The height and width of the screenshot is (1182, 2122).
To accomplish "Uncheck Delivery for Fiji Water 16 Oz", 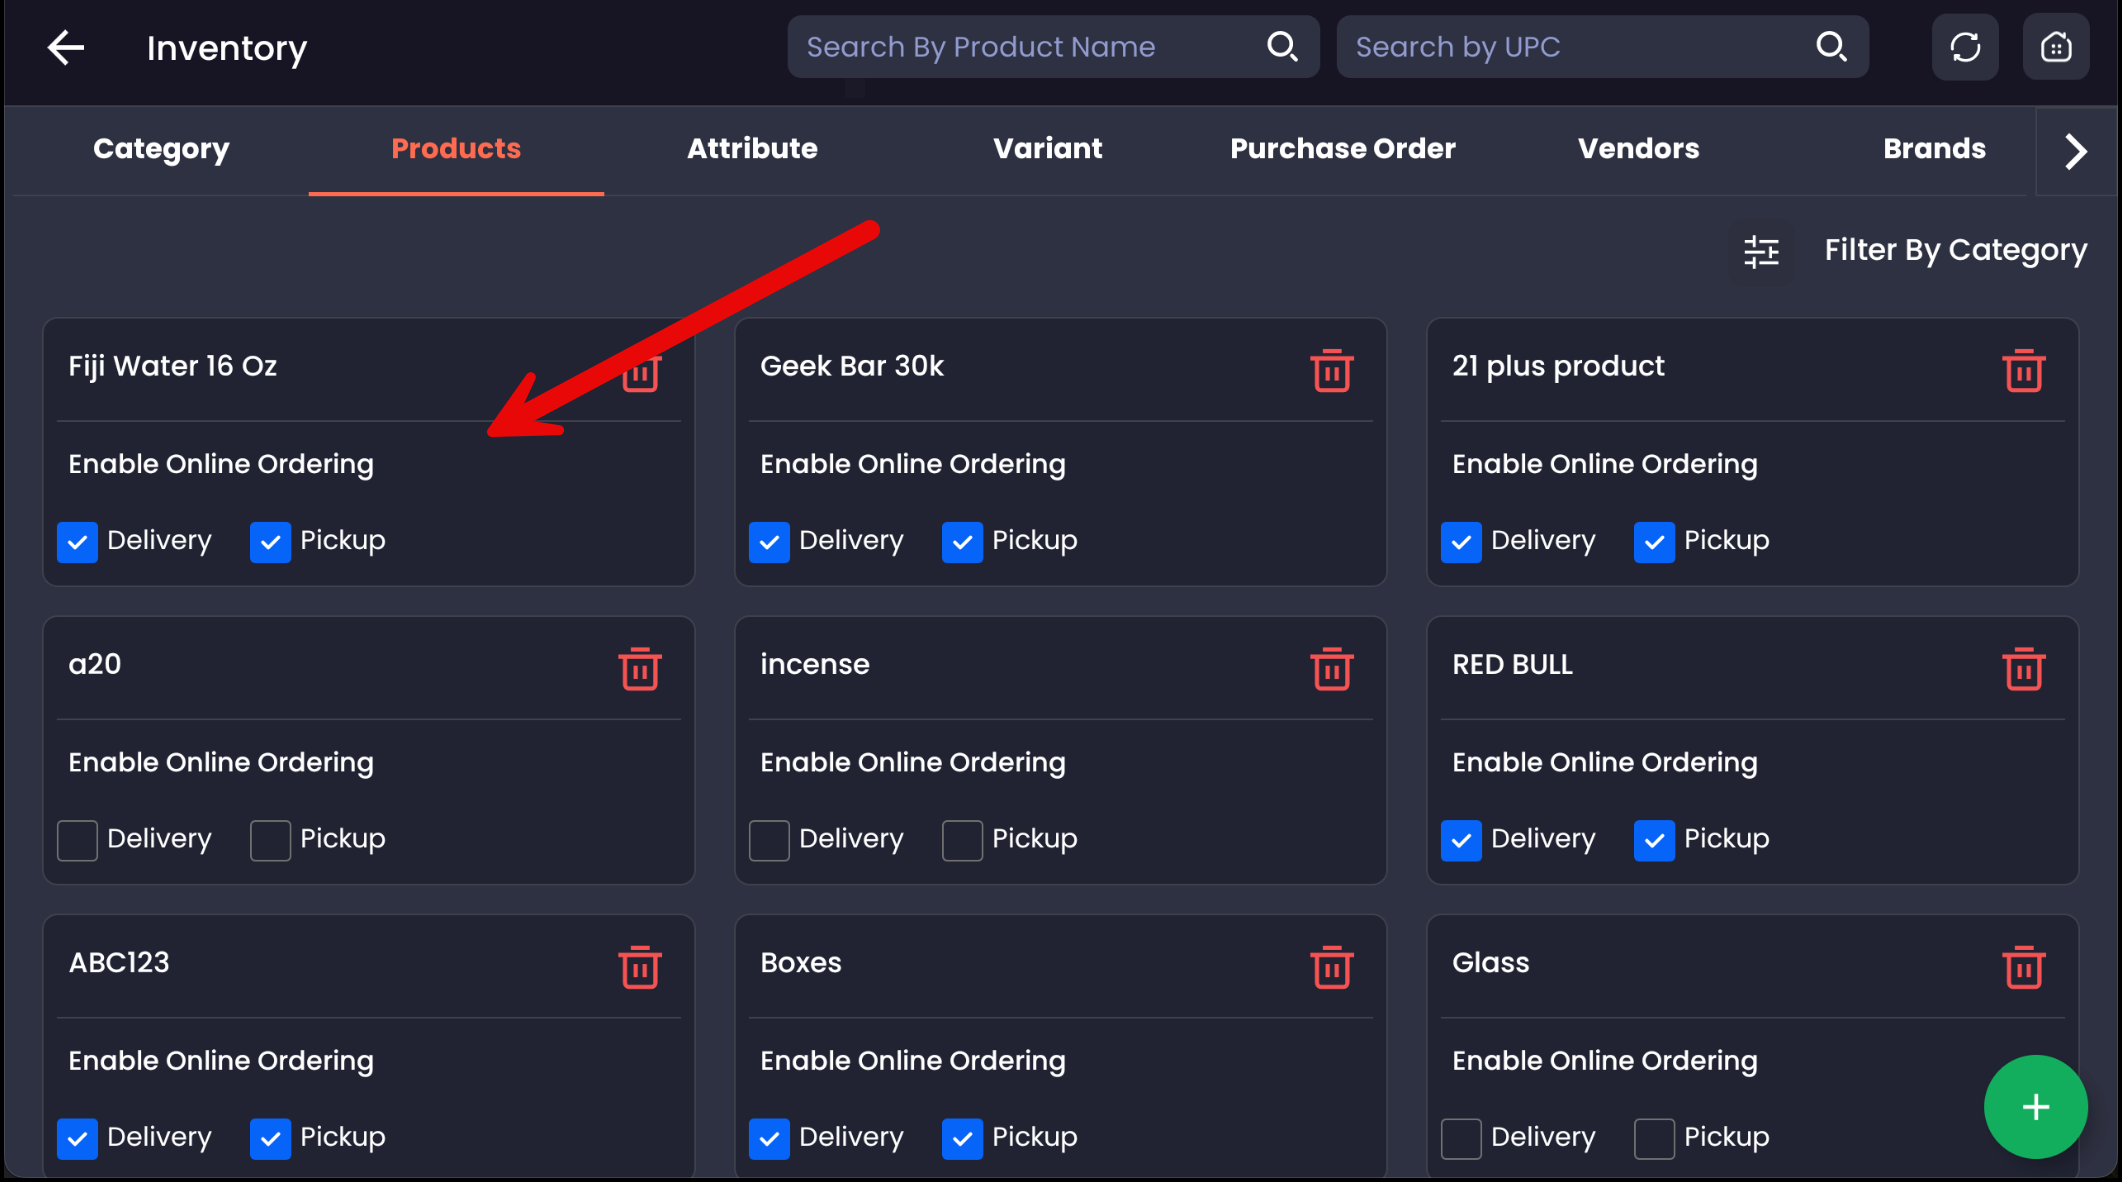I will point(77,542).
